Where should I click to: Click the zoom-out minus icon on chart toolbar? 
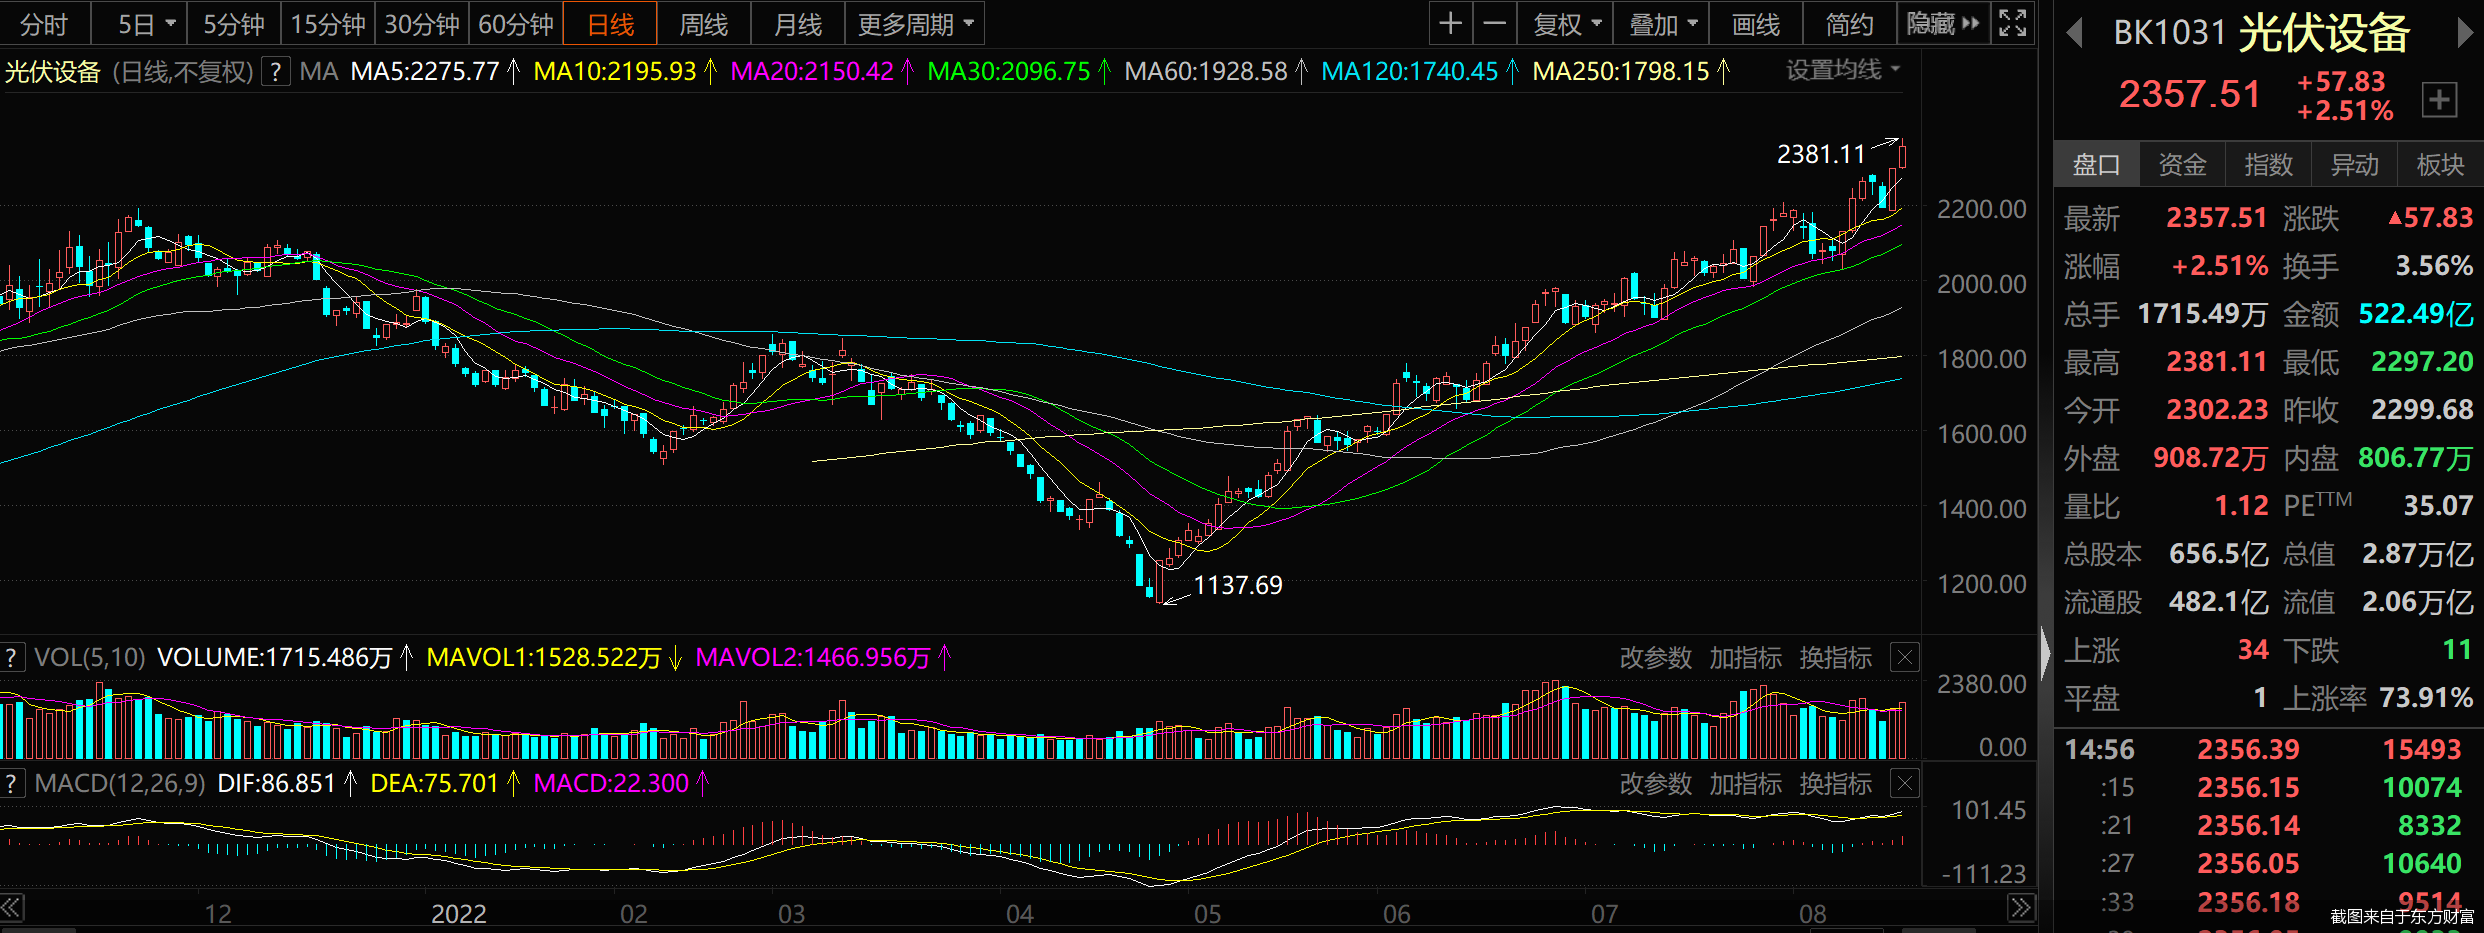click(x=1494, y=24)
